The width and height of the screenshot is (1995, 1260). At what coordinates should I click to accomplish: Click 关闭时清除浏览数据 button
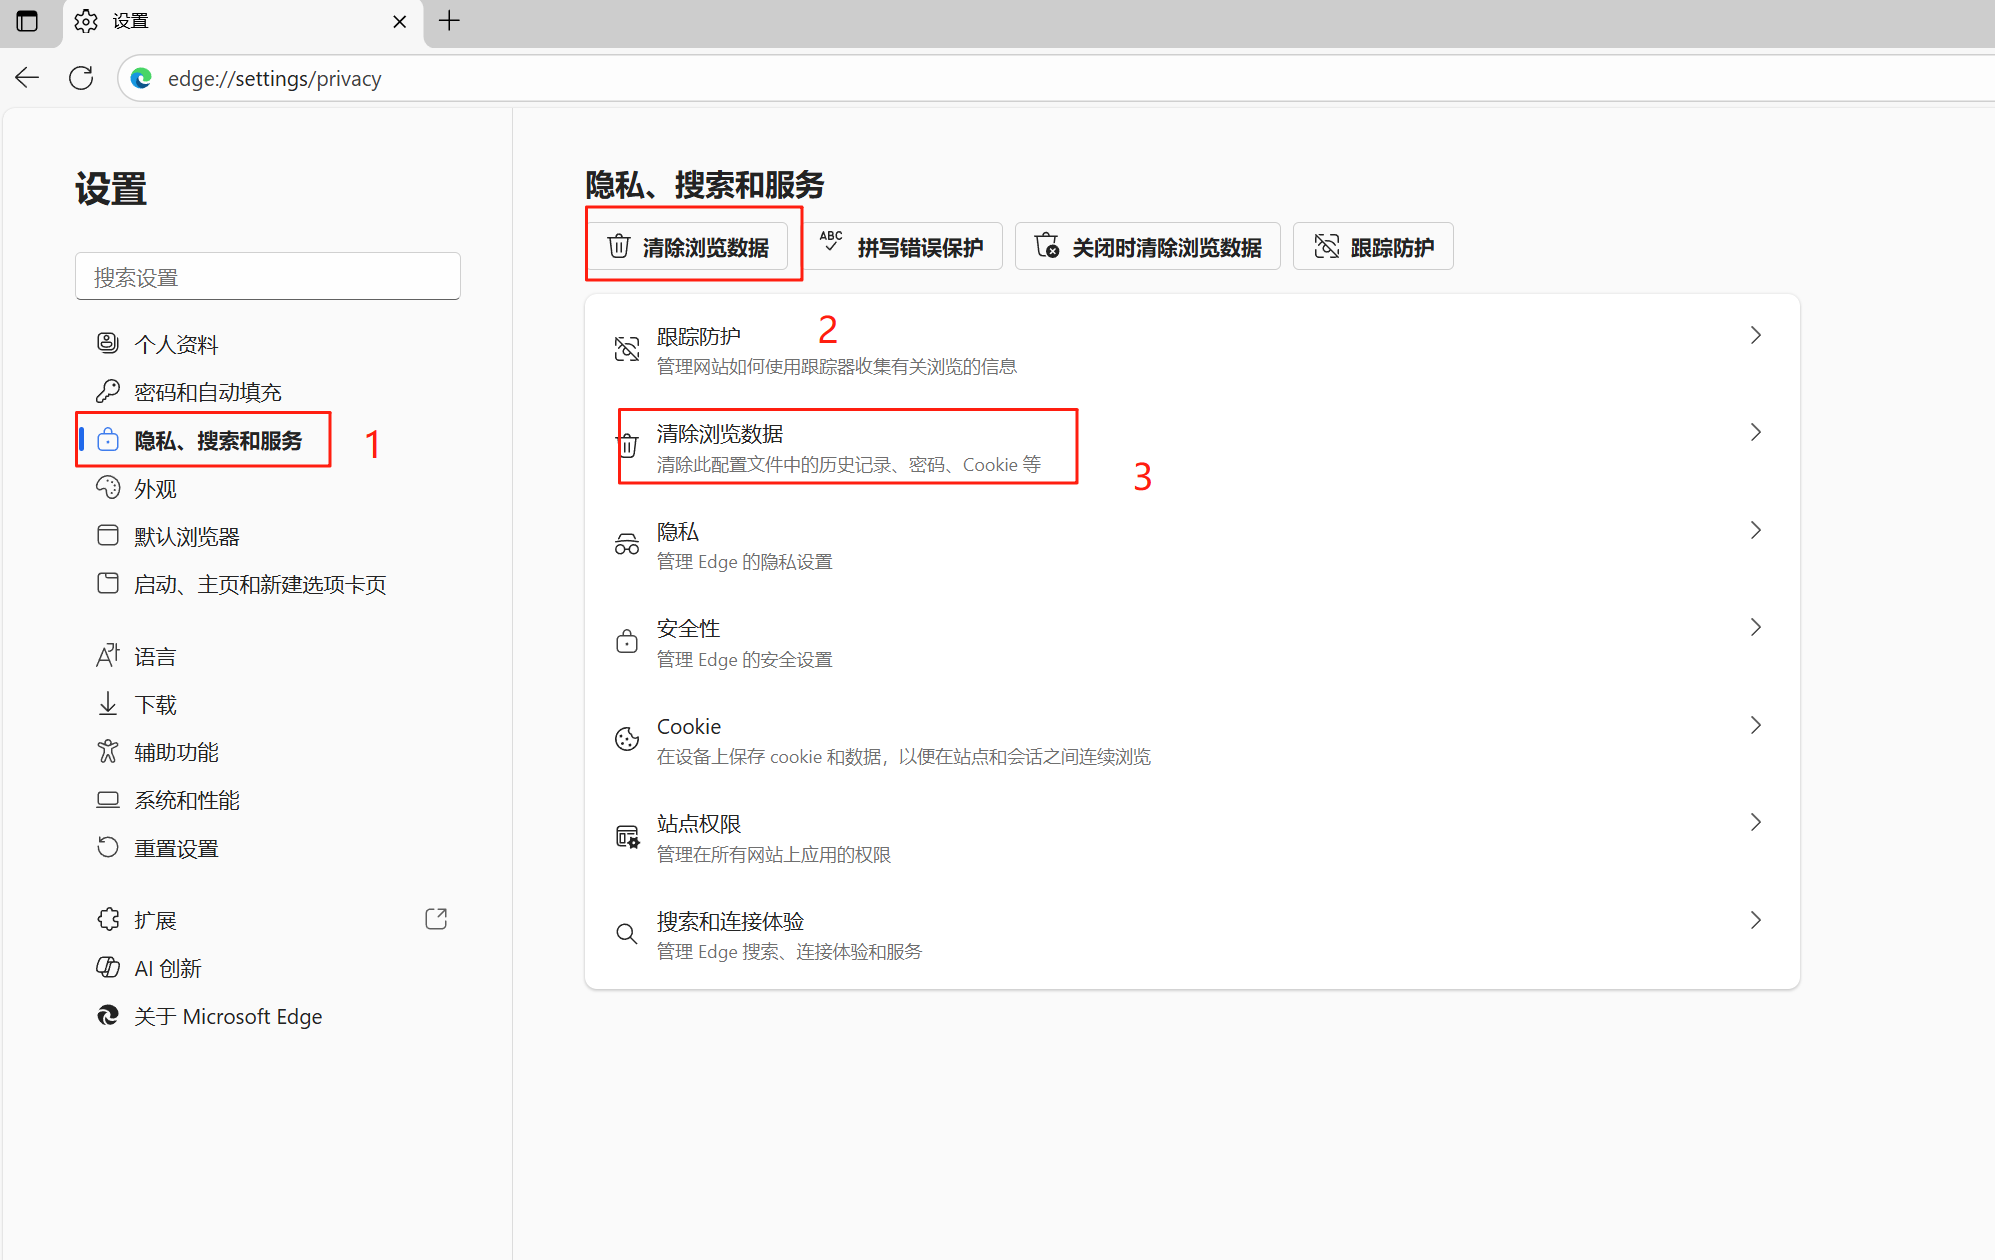(x=1148, y=247)
